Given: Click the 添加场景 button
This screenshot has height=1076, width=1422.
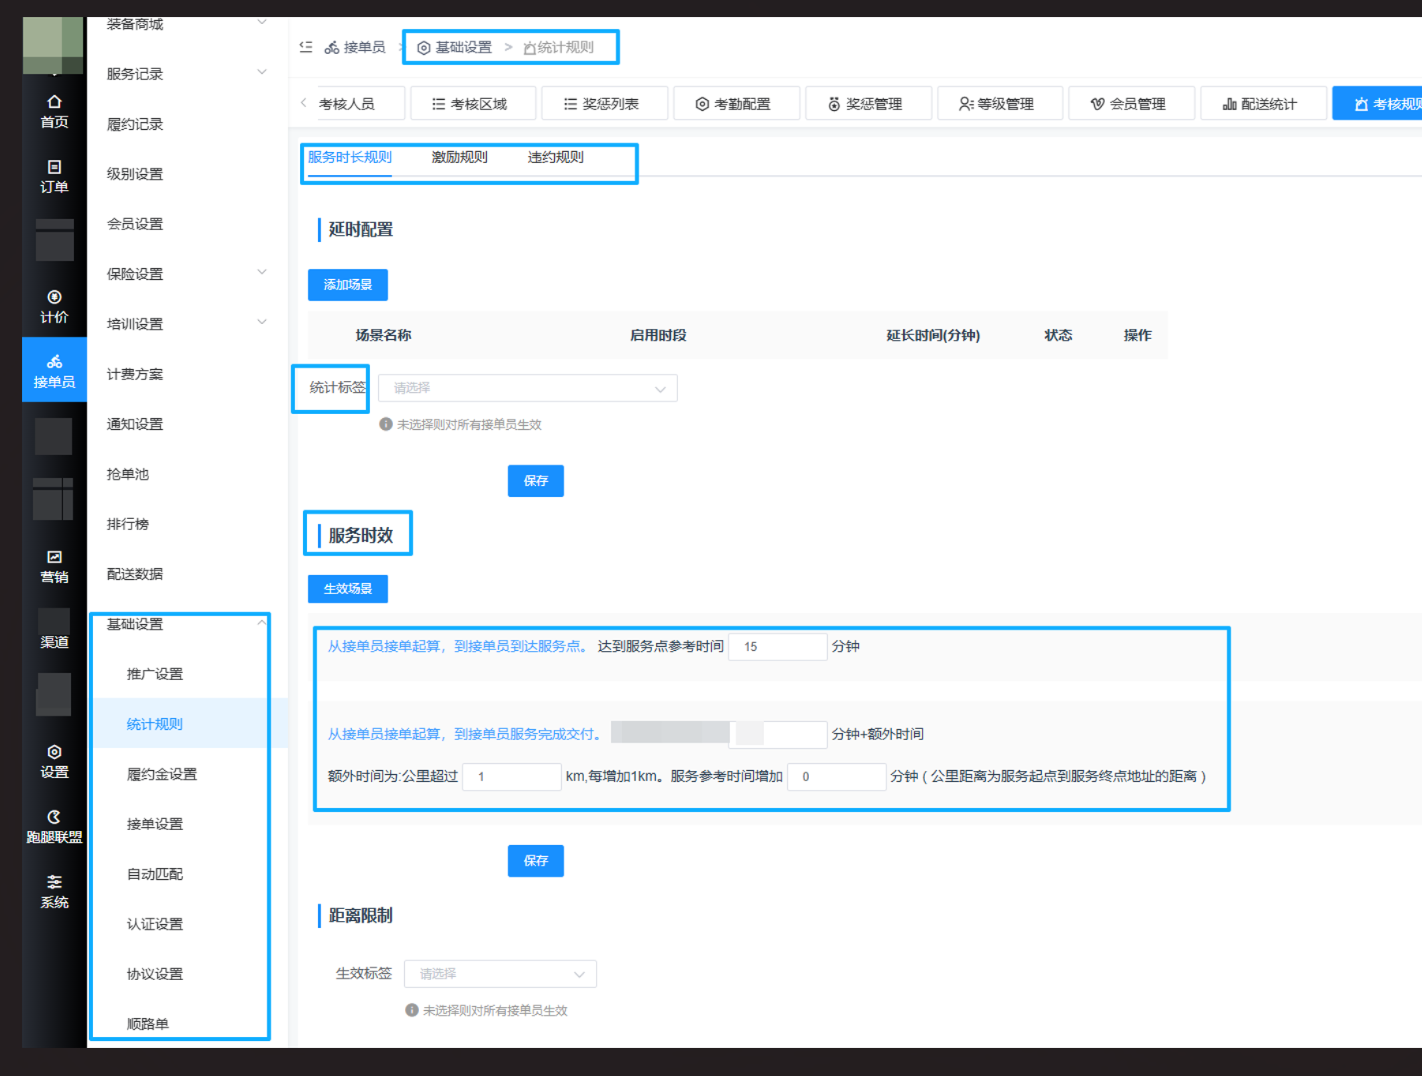Looking at the screenshot, I should [348, 285].
